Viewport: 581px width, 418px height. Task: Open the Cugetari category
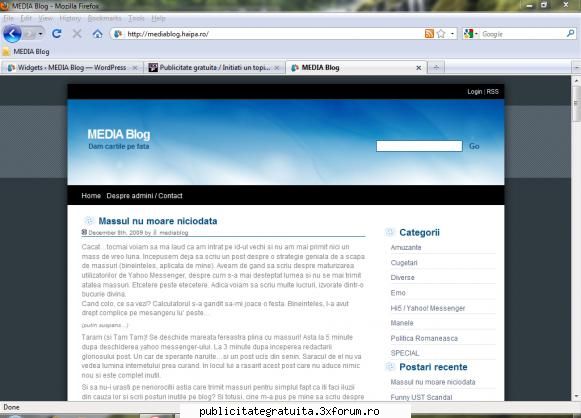(x=404, y=262)
